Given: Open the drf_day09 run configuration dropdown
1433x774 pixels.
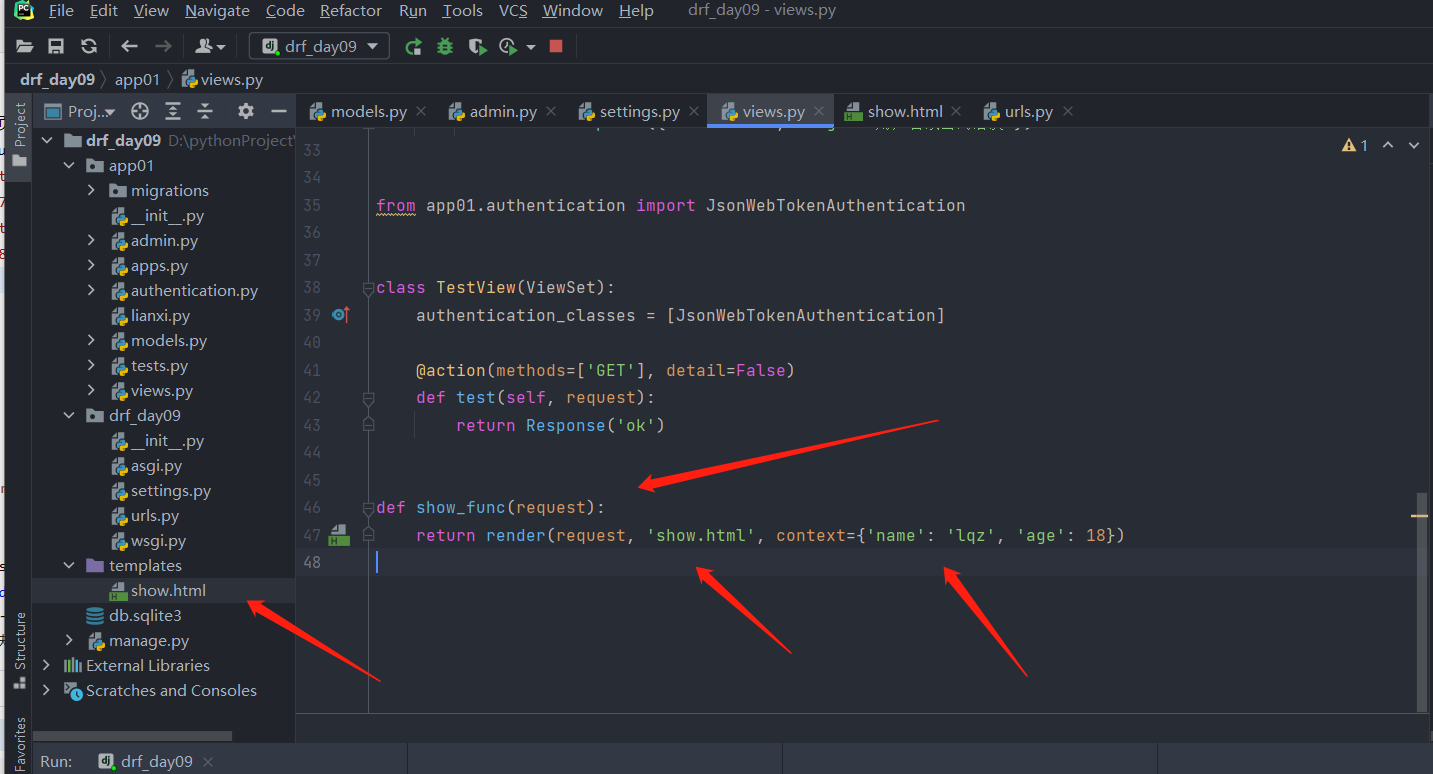Looking at the screenshot, I should pyautogui.click(x=319, y=46).
